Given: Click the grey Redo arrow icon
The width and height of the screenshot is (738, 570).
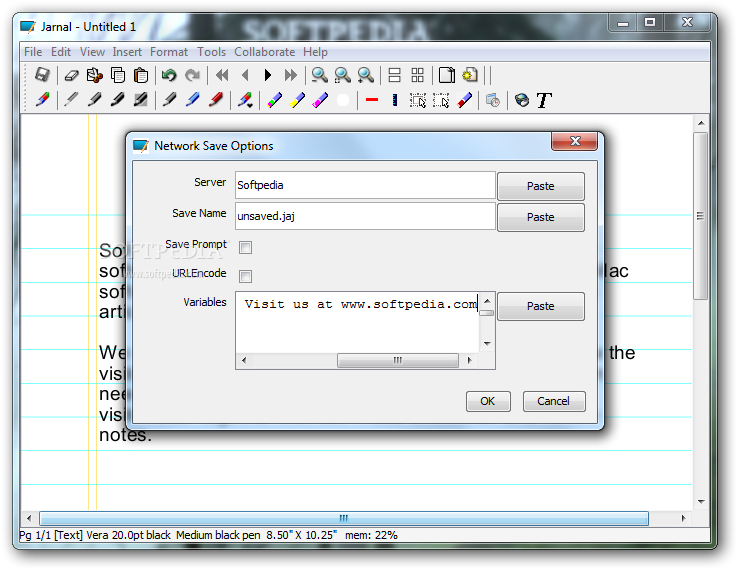Looking at the screenshot, I should point(192,75).
